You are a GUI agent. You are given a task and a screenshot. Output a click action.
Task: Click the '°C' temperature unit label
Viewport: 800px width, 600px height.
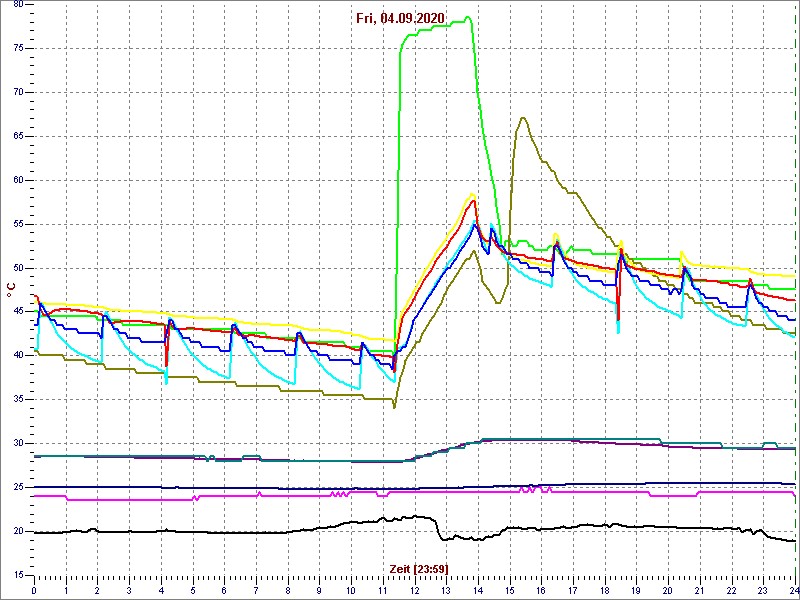pos(11,291)
